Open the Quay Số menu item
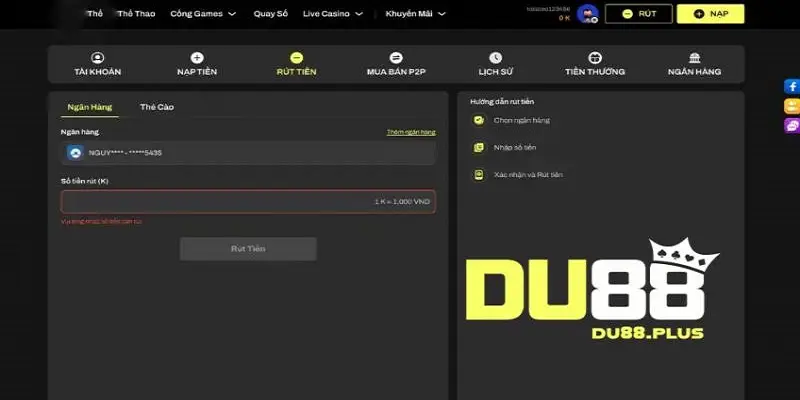 coord(270,14)
